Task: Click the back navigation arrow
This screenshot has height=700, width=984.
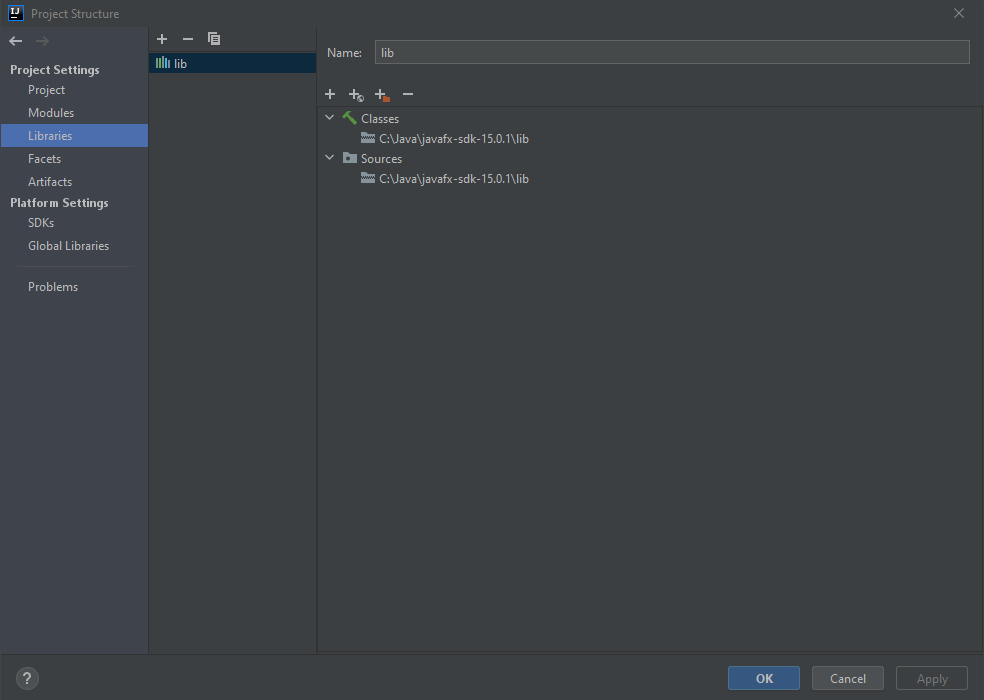Action: (15, 40)
